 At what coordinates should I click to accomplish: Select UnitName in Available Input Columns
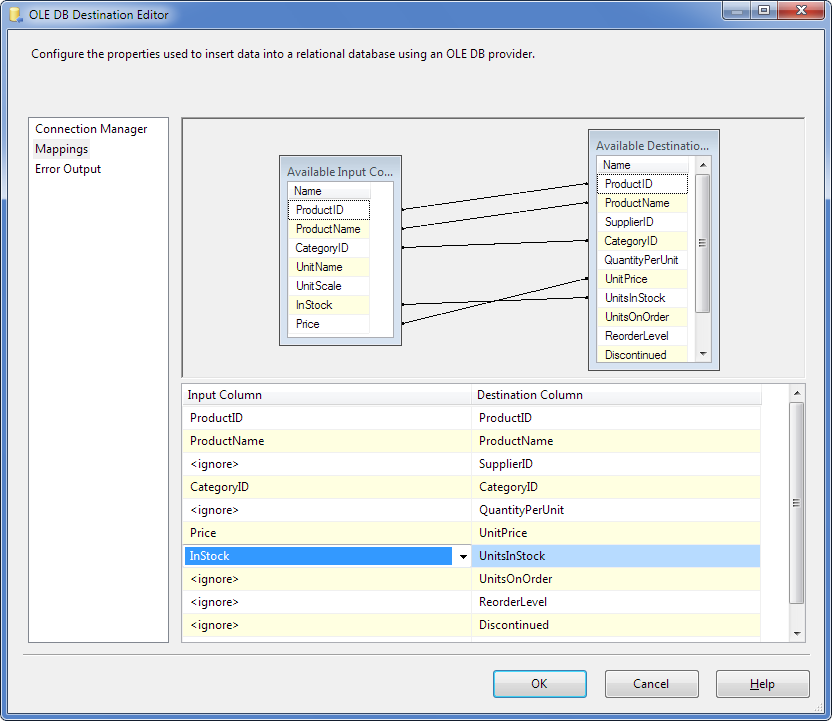point(318,267)
